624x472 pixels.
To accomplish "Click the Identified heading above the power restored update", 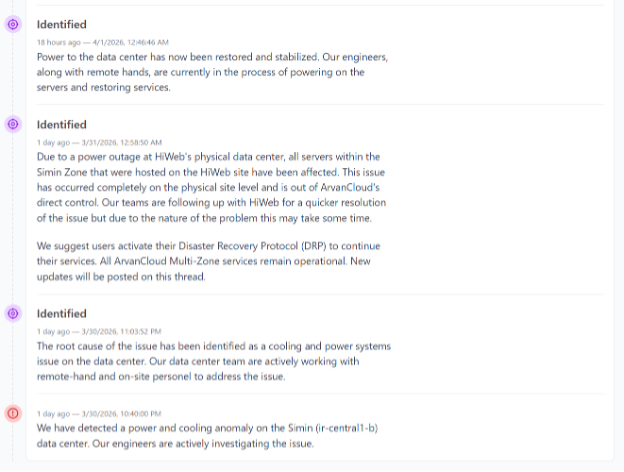I will coord(62,24).
